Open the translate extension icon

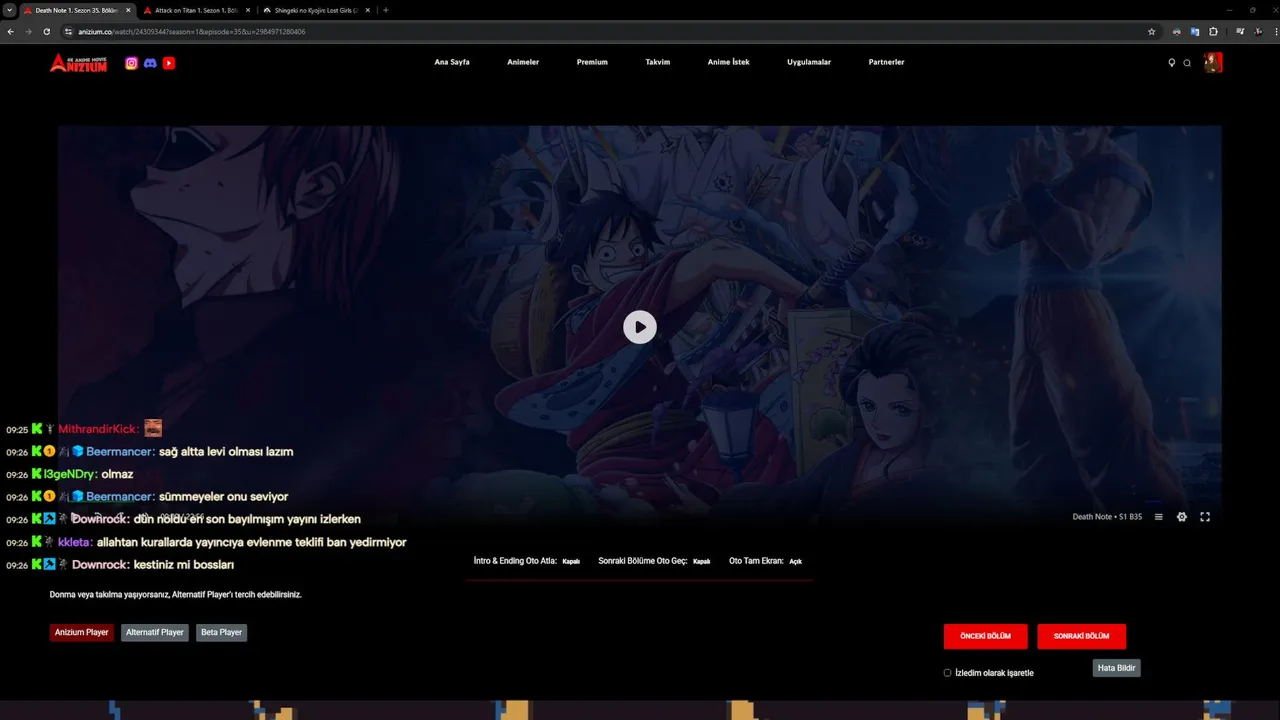[x=1195, y=32]
